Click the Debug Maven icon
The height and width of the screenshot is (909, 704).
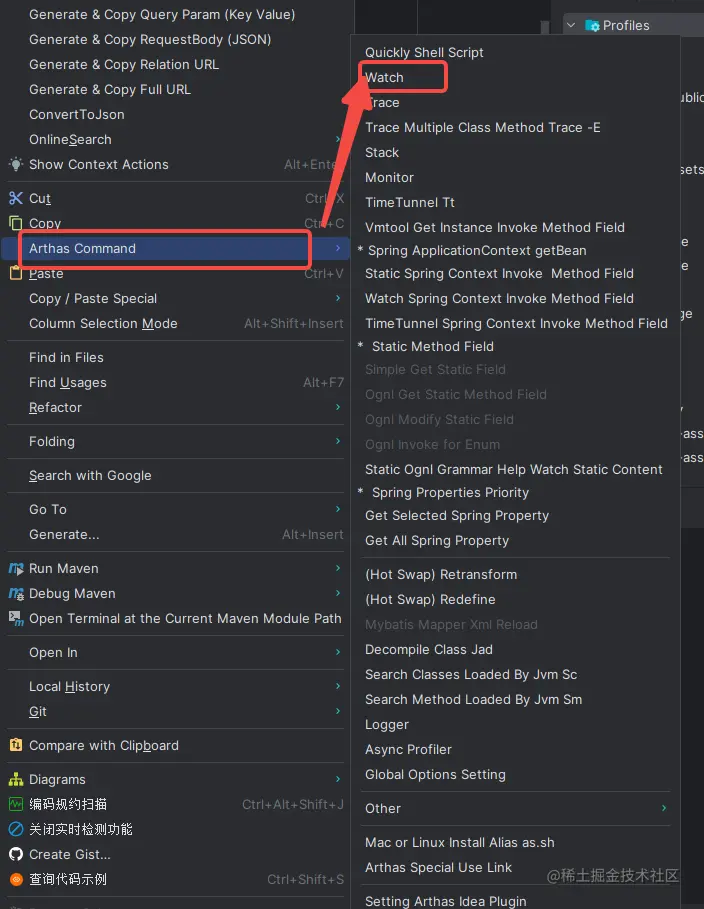pos(16,593)
